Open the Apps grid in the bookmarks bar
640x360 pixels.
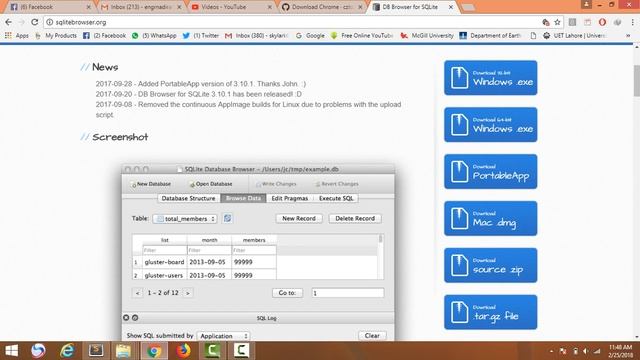17,36
